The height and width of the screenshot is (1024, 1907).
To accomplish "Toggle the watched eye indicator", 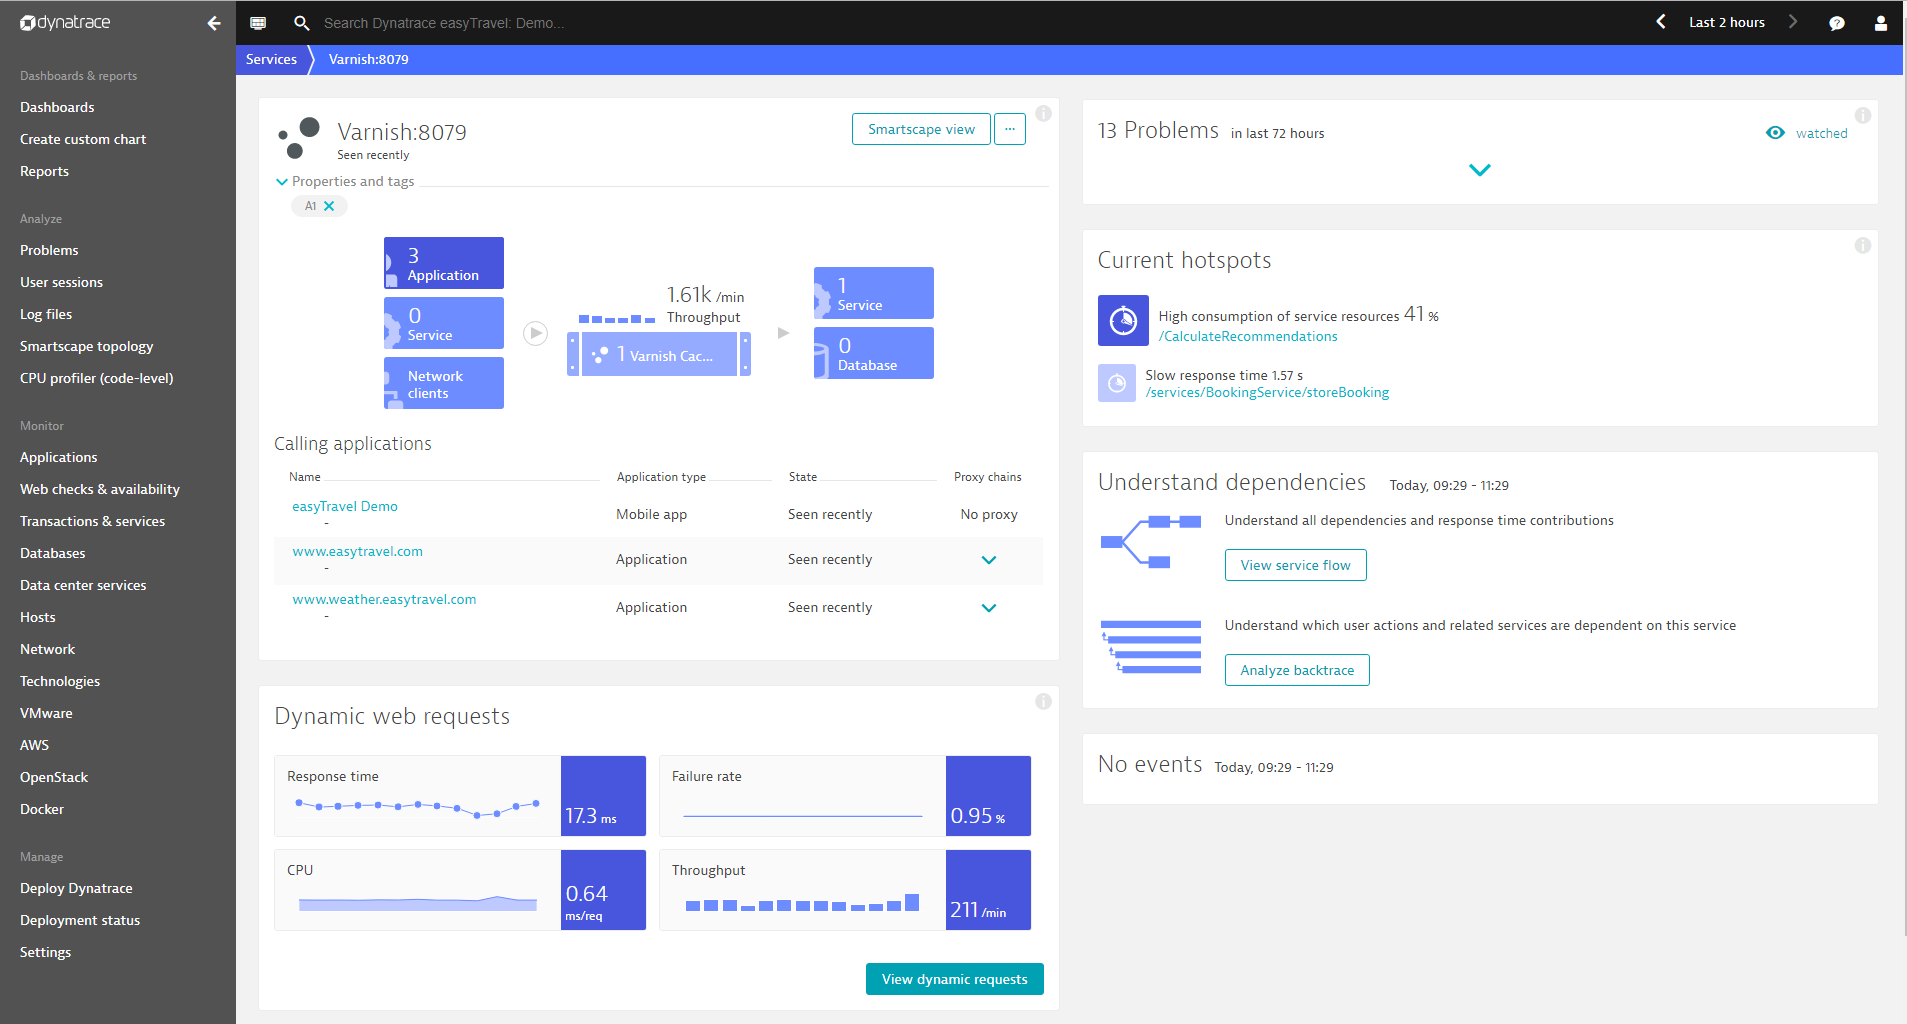I will 1775,133.
